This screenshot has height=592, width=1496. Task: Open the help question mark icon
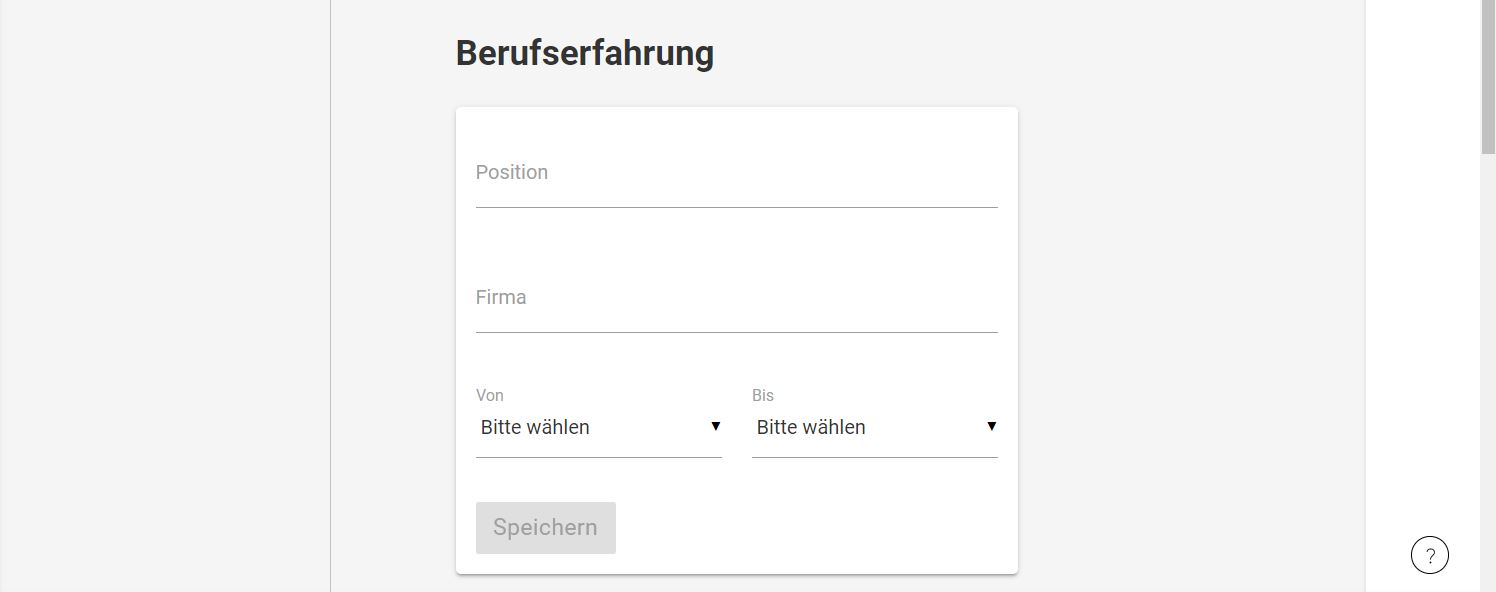[x=1429, y=555]
